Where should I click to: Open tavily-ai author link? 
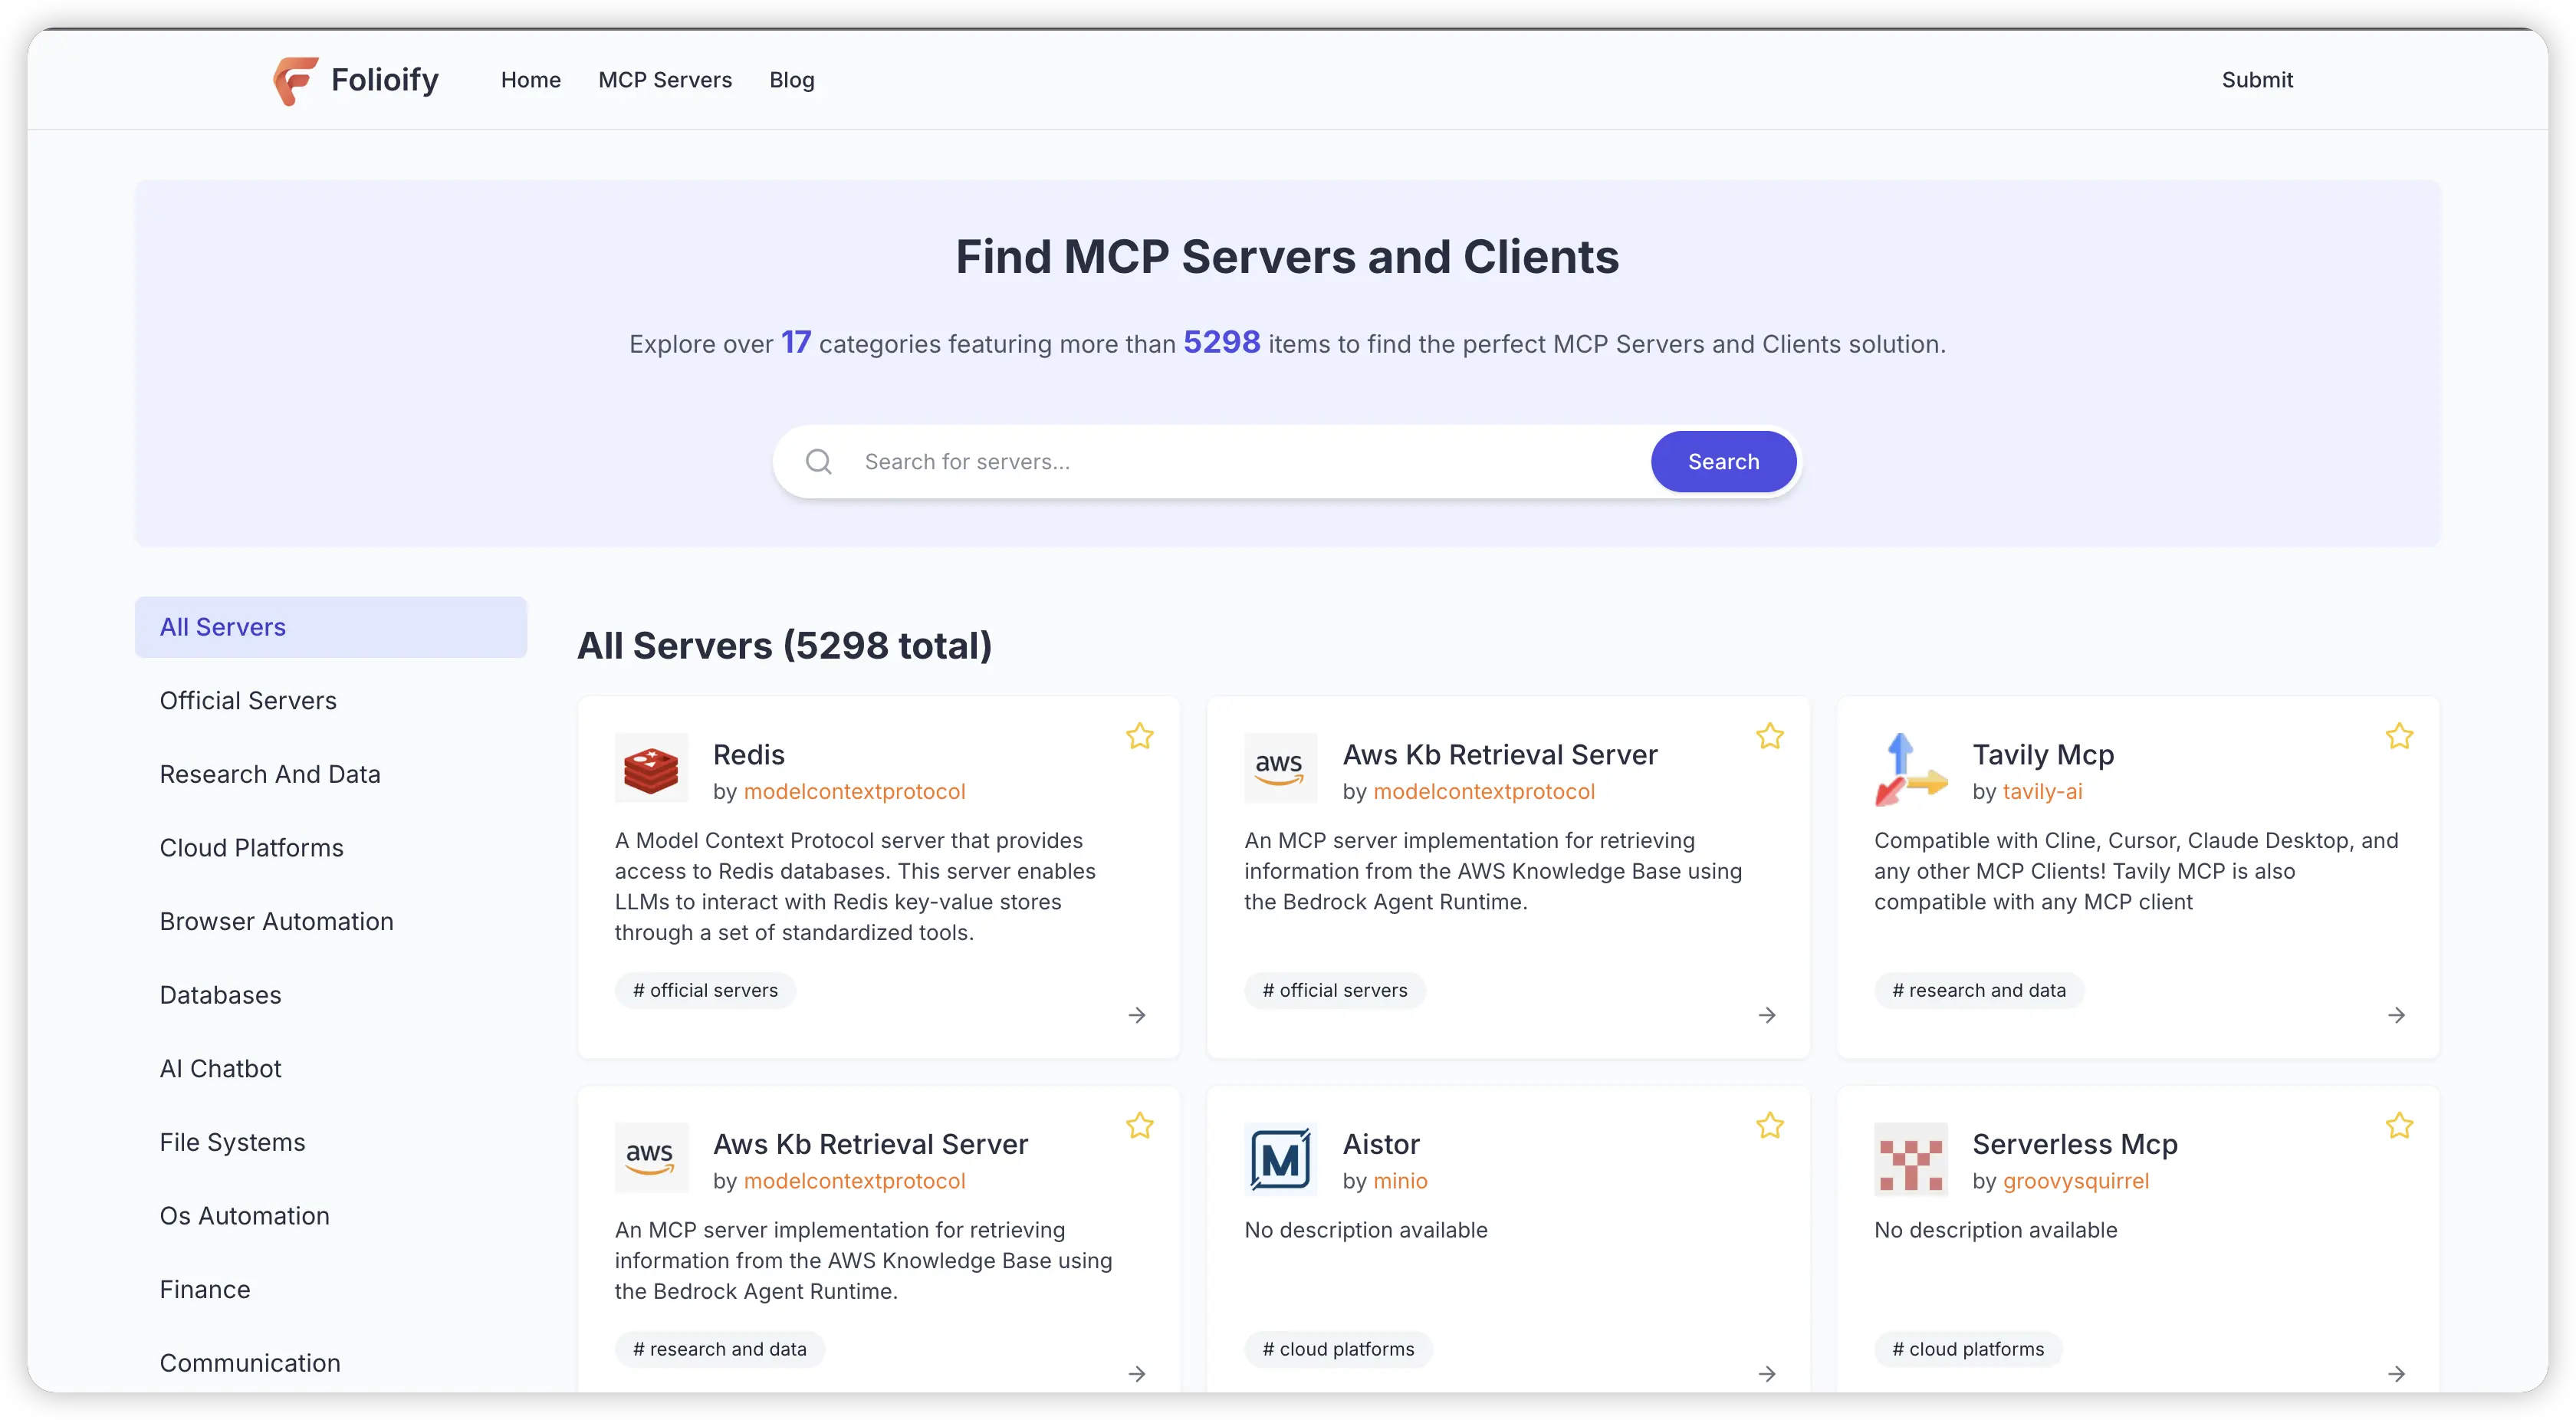click(2041, 791)
